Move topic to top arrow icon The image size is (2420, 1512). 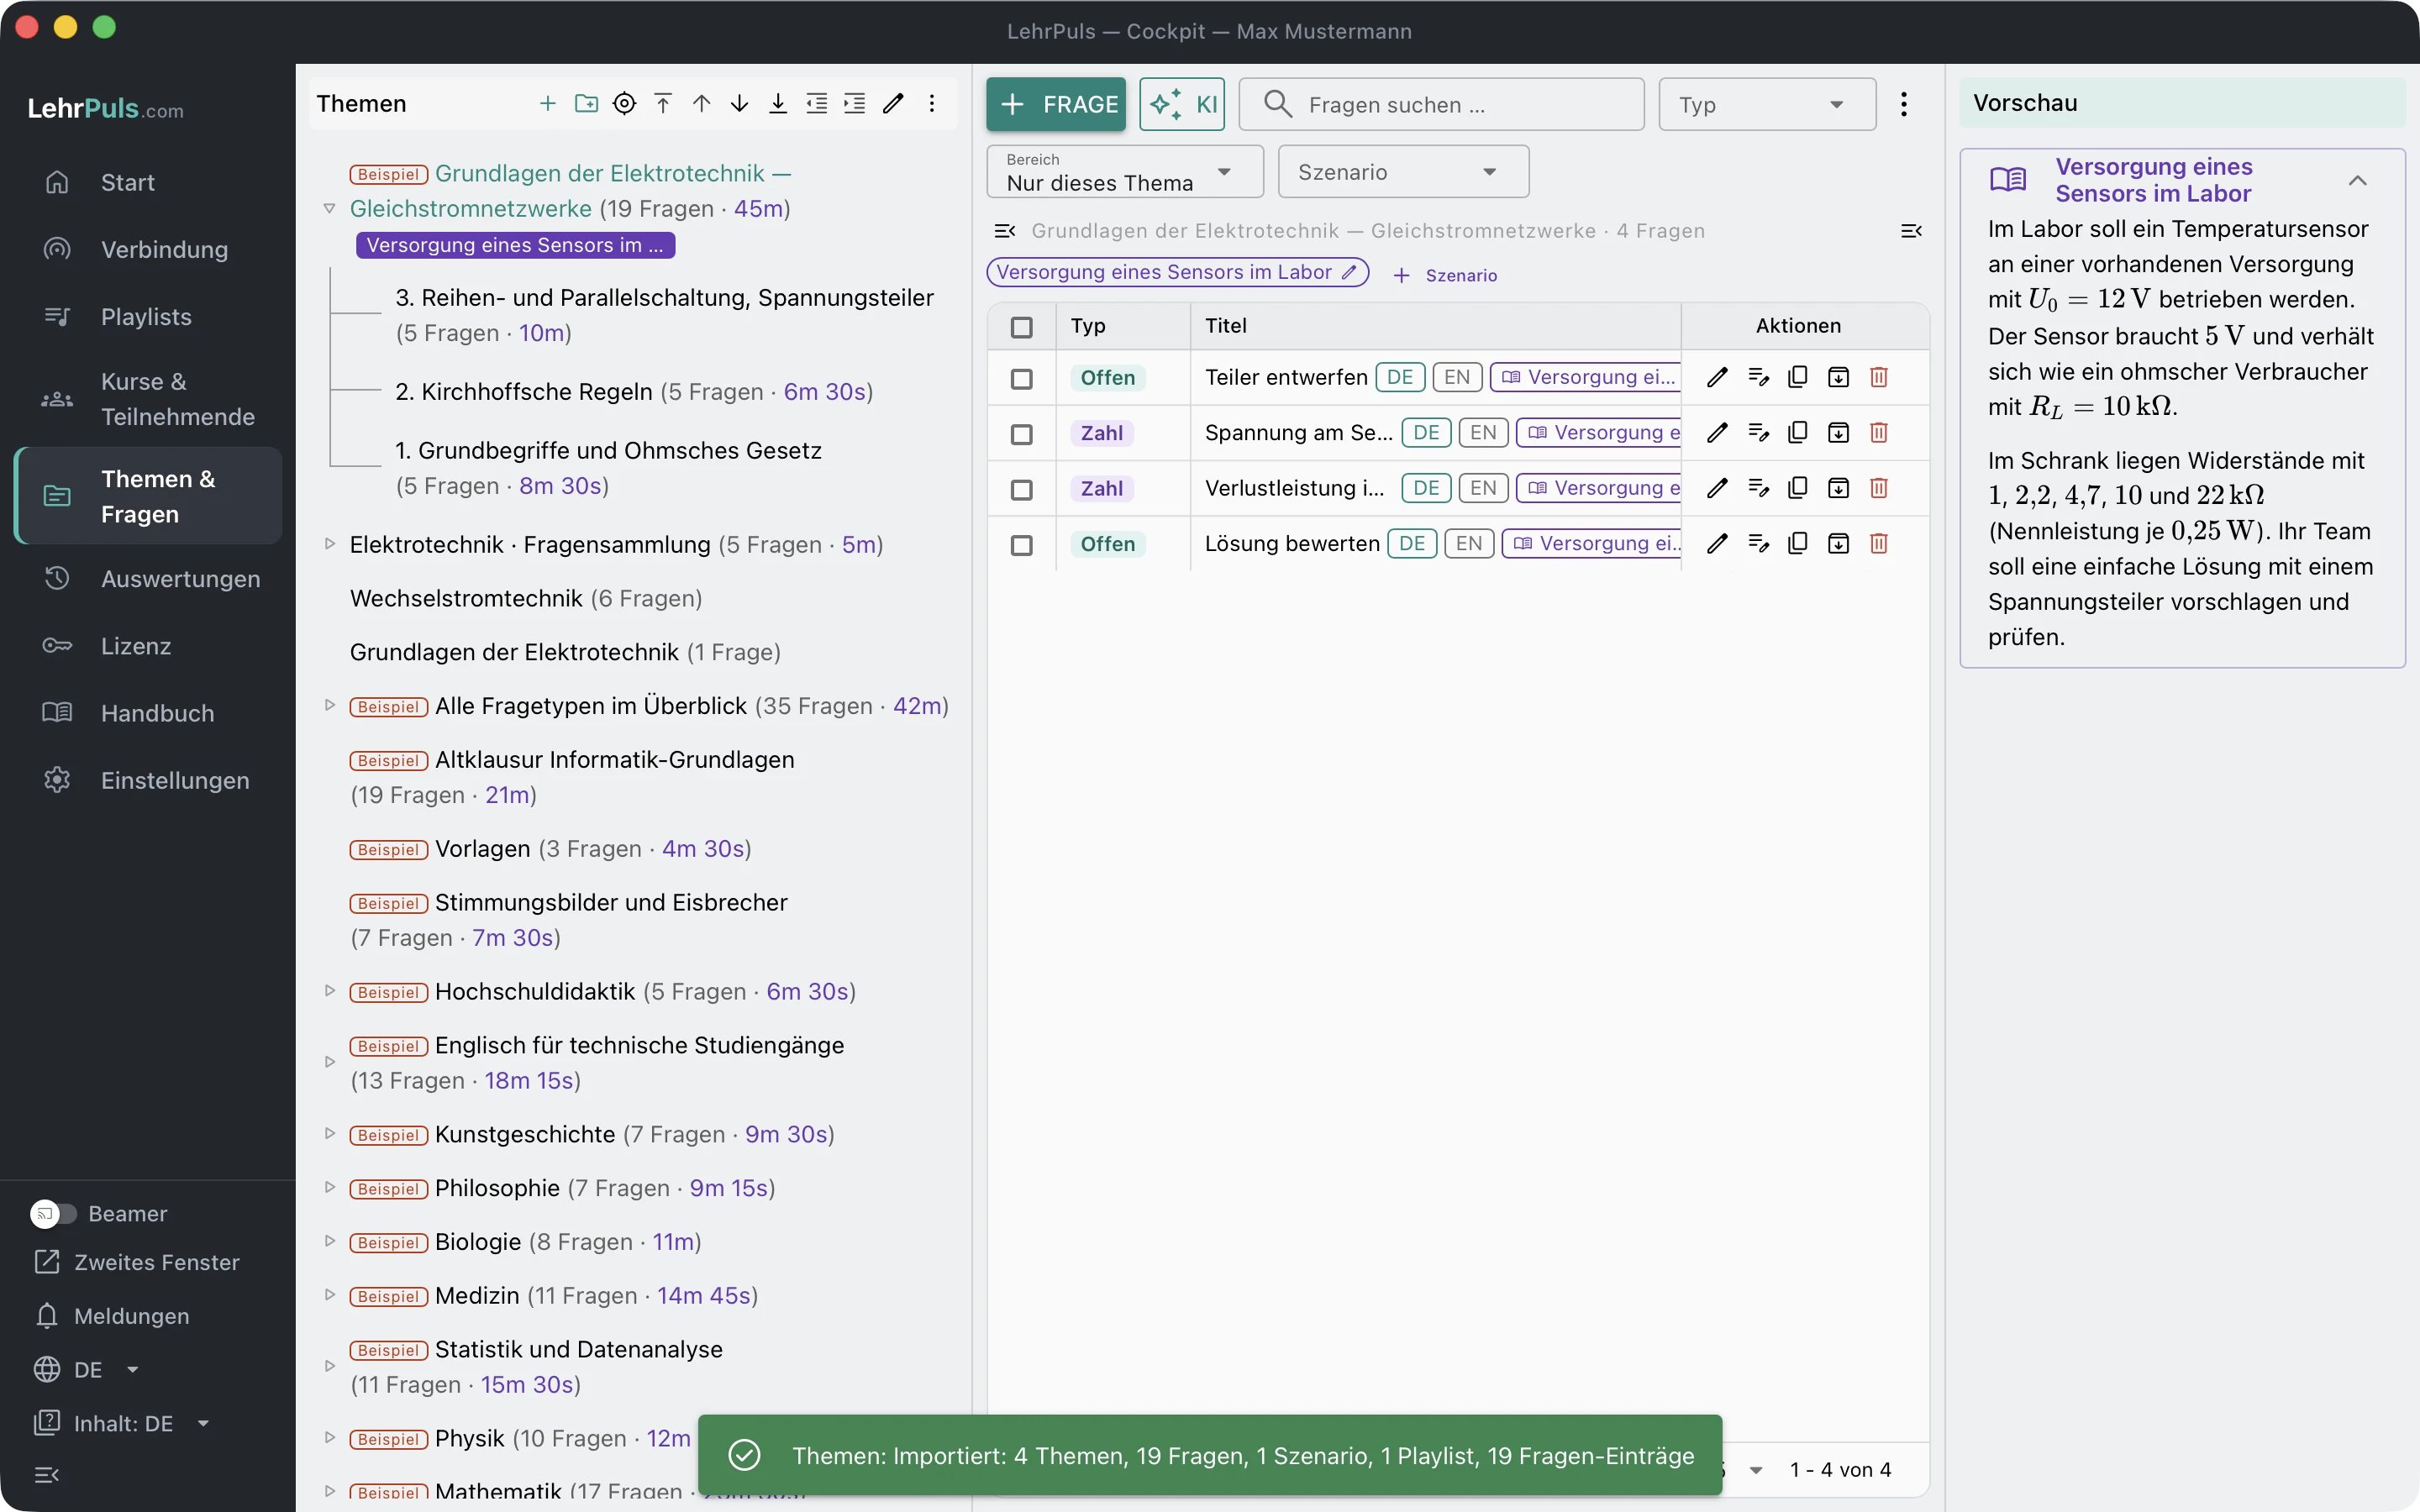pyautogui.click(x=663, y=104)
